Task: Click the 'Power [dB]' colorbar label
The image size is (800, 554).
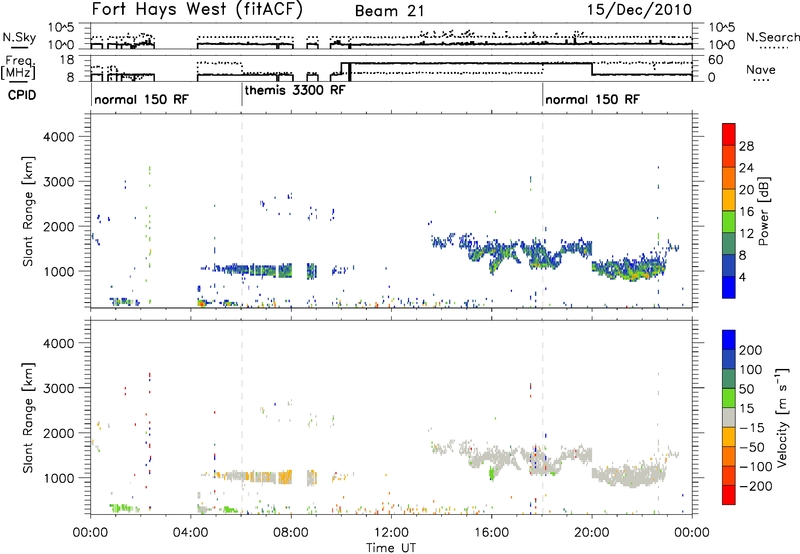Action: pos(764,211)
